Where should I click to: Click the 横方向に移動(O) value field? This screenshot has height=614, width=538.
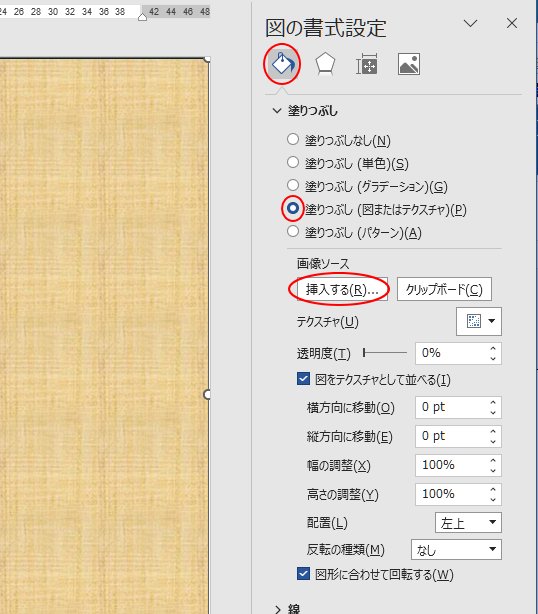(x=450, y=407)
